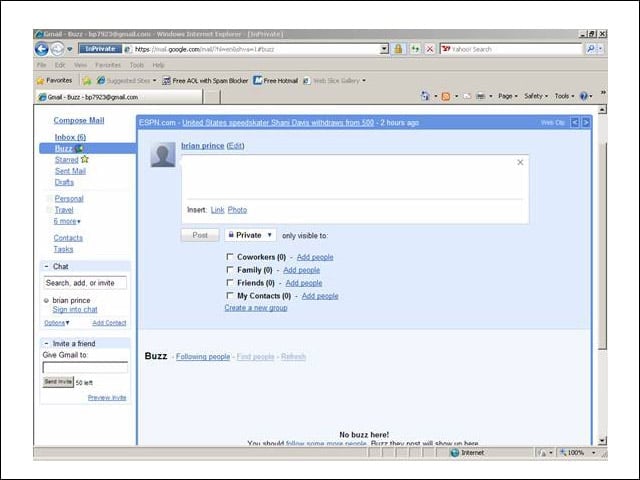Click the Read Mail envelope icon
640x480 pixels.
coord(467,96)
